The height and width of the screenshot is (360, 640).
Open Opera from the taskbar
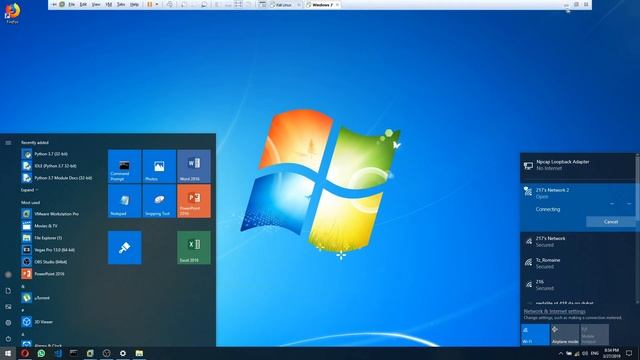click(x=25, y=353)
